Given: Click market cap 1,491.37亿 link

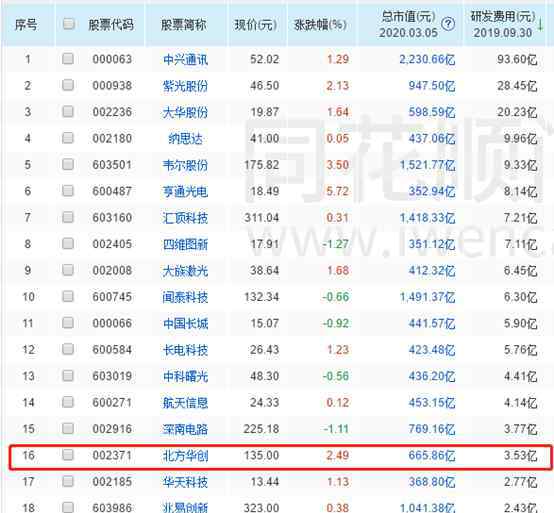Looking at the screenshot, I should click(427, 297).
